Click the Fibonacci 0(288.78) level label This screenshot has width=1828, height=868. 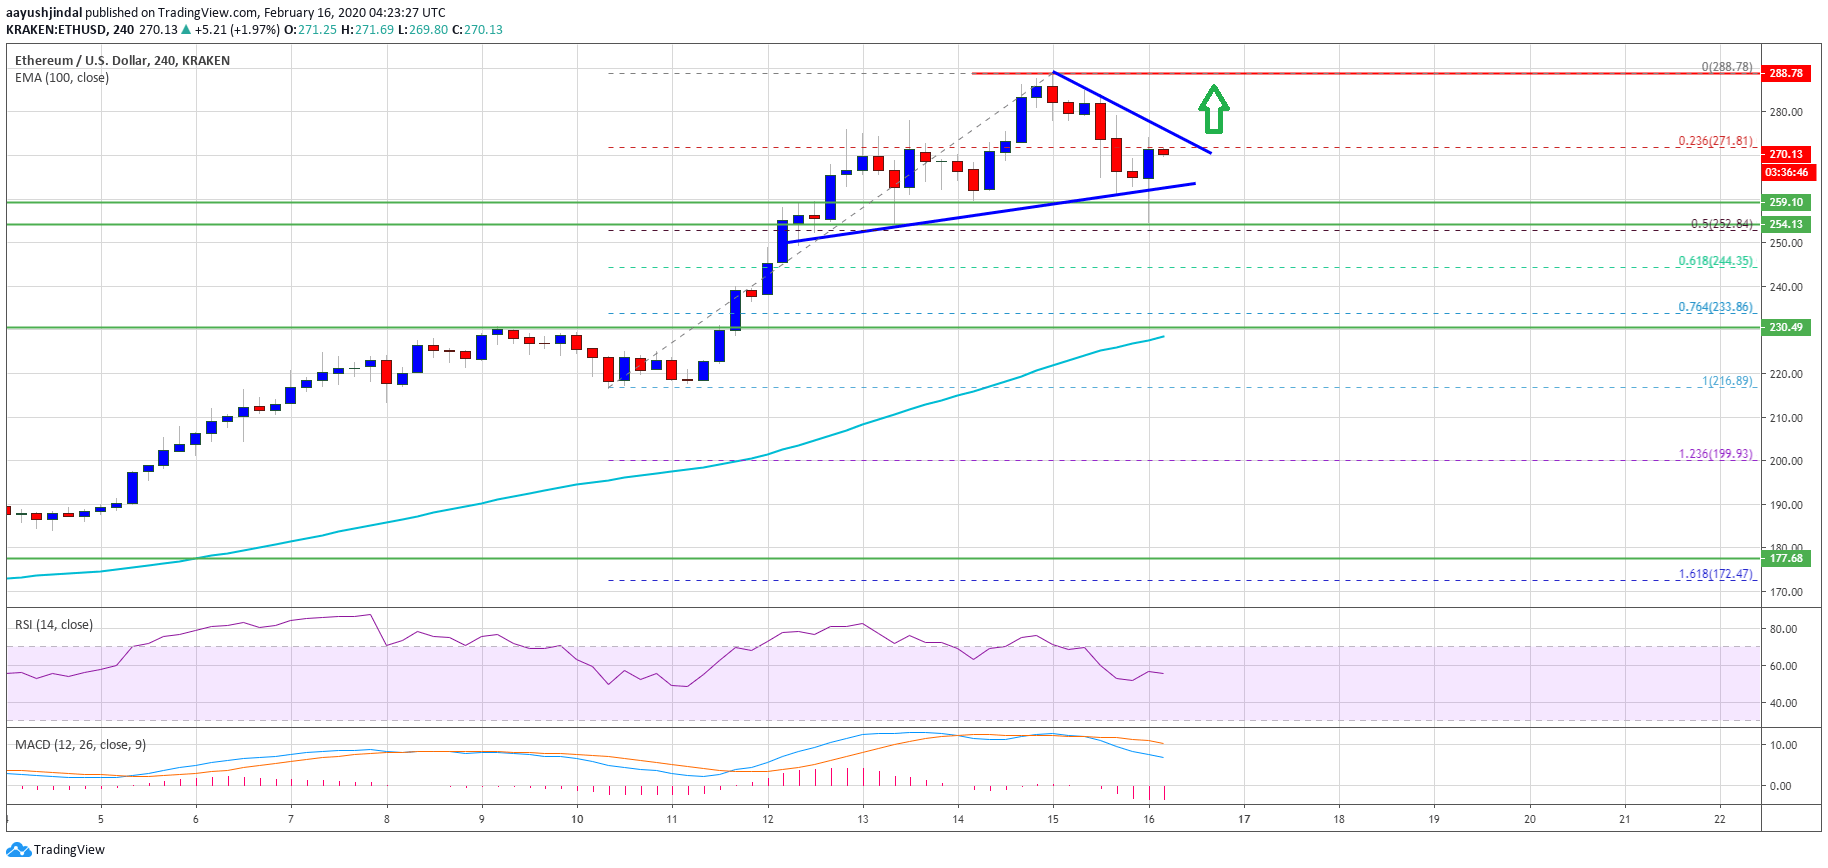point(1727,67)
